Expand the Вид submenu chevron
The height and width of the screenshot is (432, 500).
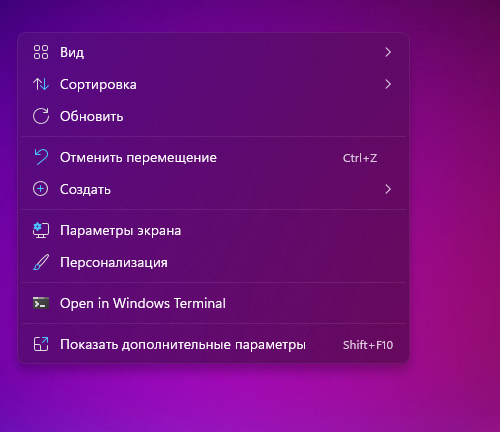click(x=388, y=52)
